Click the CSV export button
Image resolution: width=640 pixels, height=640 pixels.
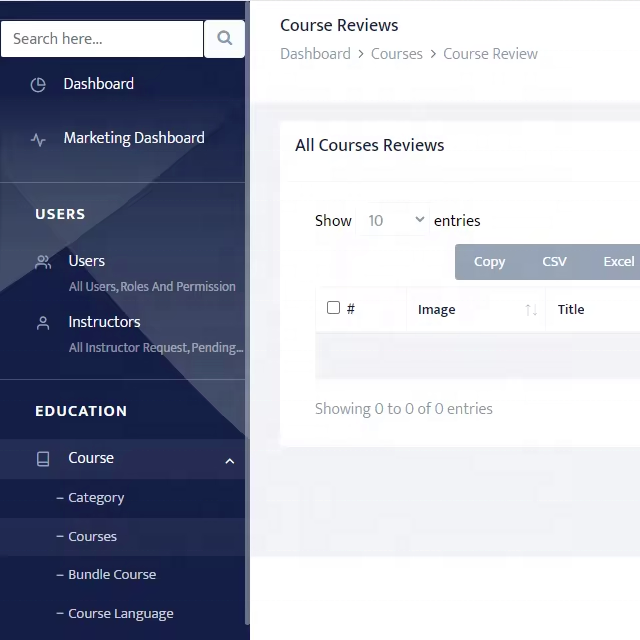pos(554,262)
